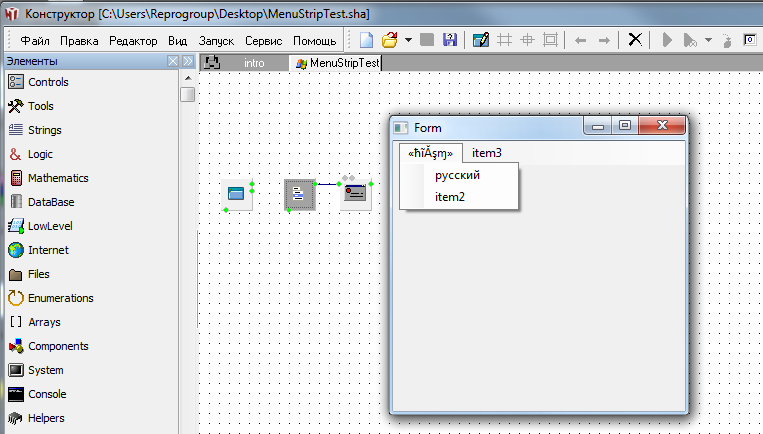This screenshot has height=434, width=763.
Task: Close the Элементы panel with X
Action: pos(172,62)
